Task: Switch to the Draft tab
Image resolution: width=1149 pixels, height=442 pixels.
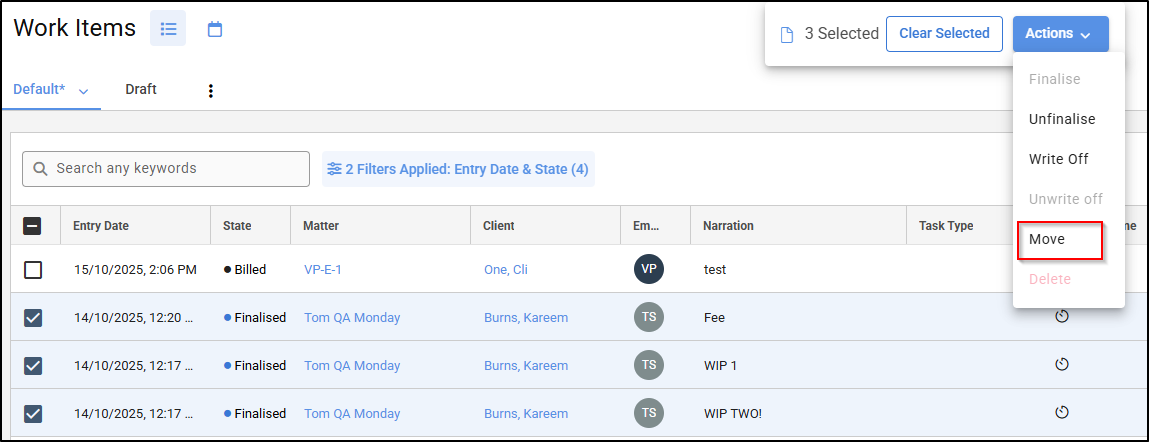Action: (x=141, y=89)
